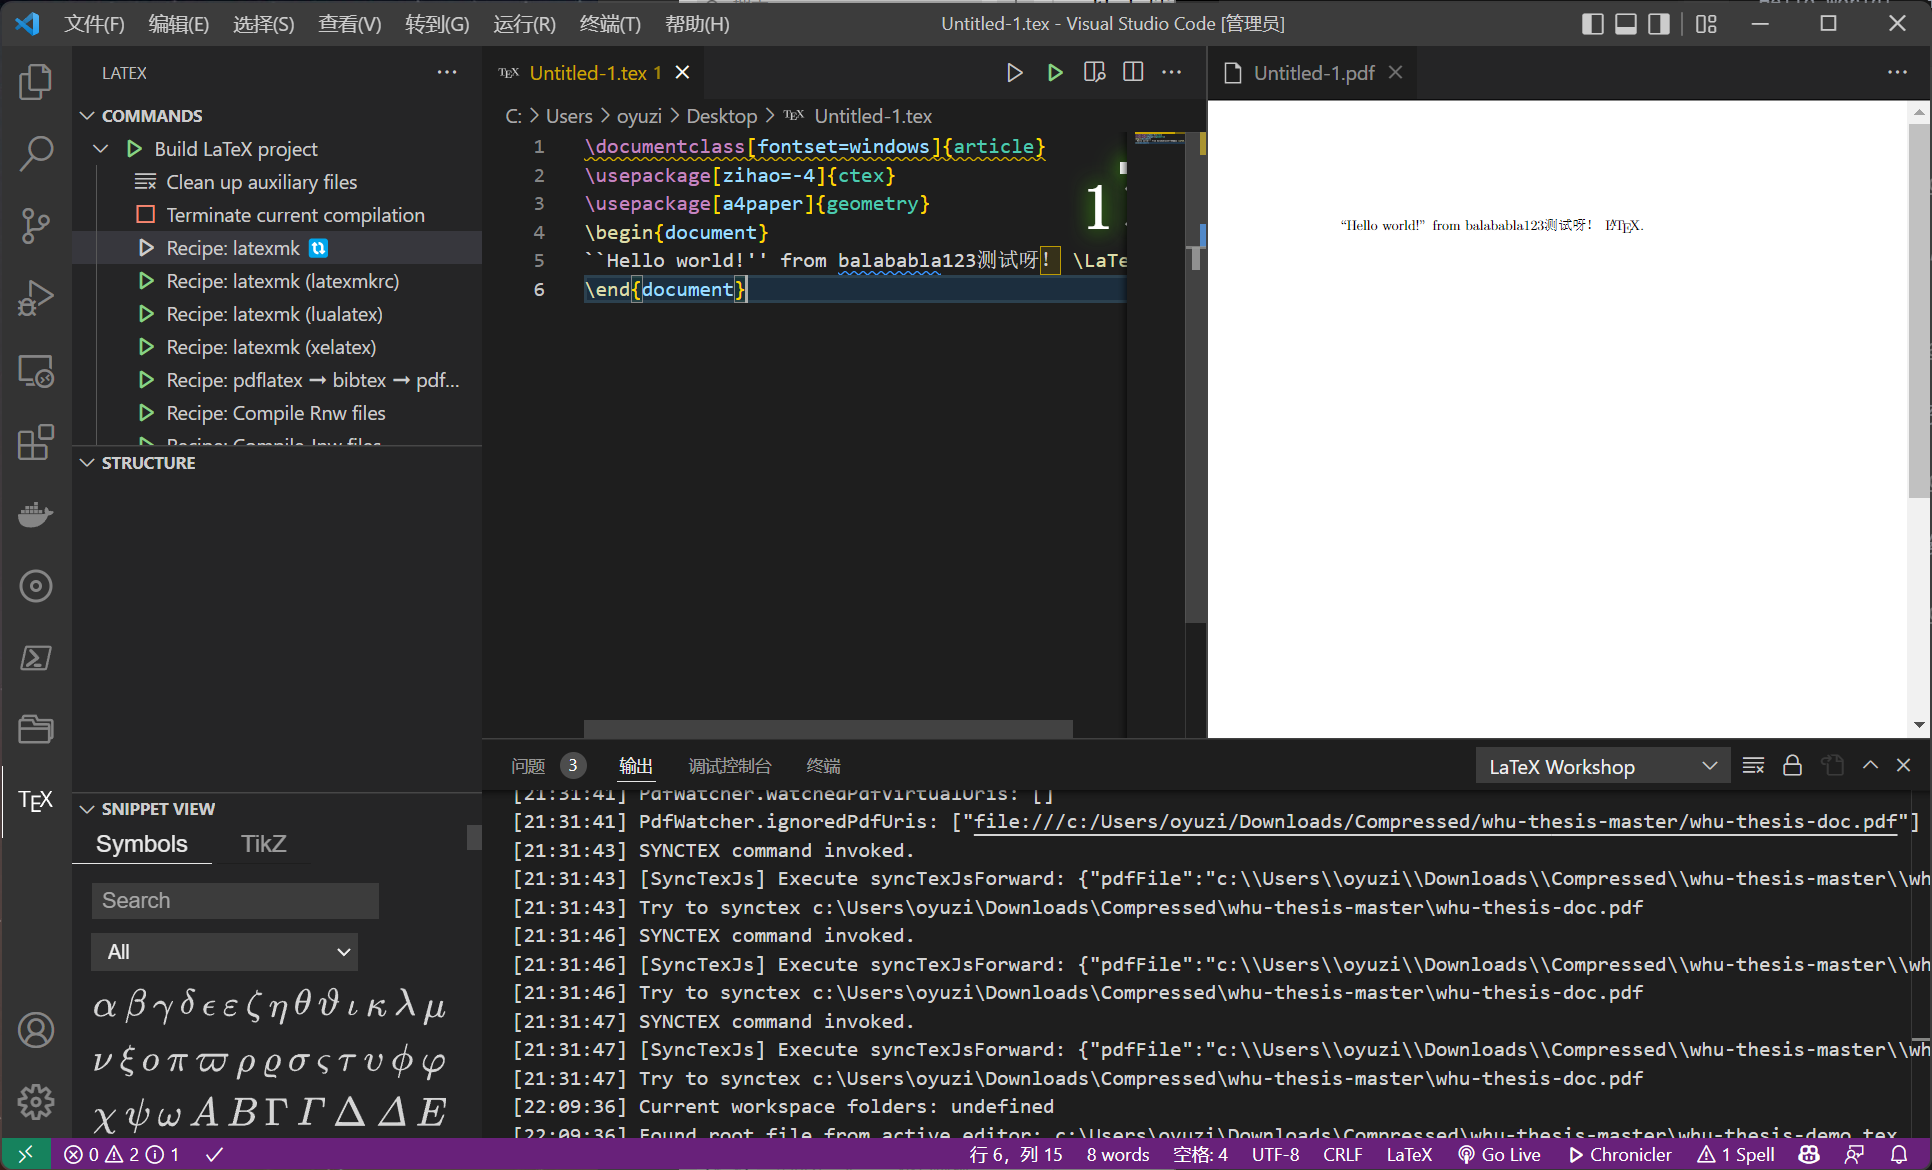This screenshot has width=1932, height=1170.
Task: Toggle Secondary Side Bar layout button
Action: [x=1659, y=24]
